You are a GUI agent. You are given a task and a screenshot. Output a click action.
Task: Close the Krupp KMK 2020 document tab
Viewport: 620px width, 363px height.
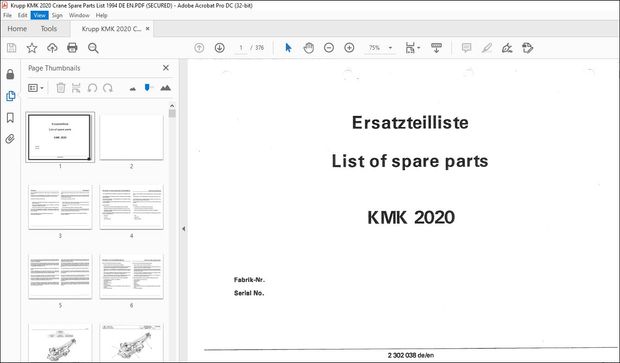point(147,29)
